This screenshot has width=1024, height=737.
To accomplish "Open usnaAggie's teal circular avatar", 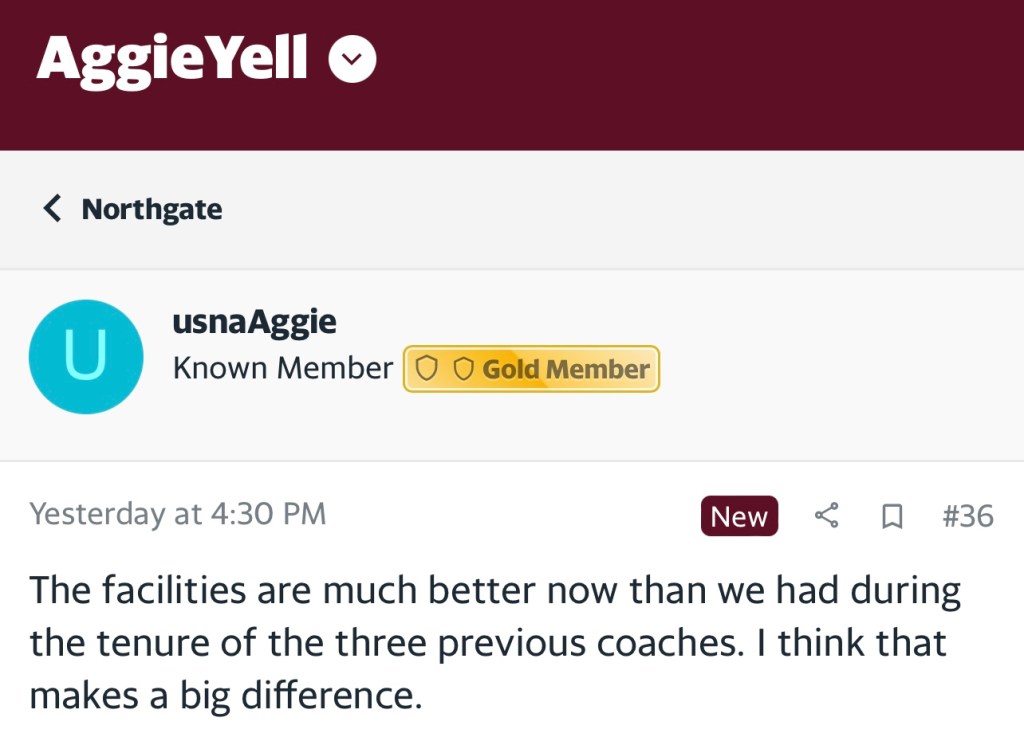I will [85, 357].
